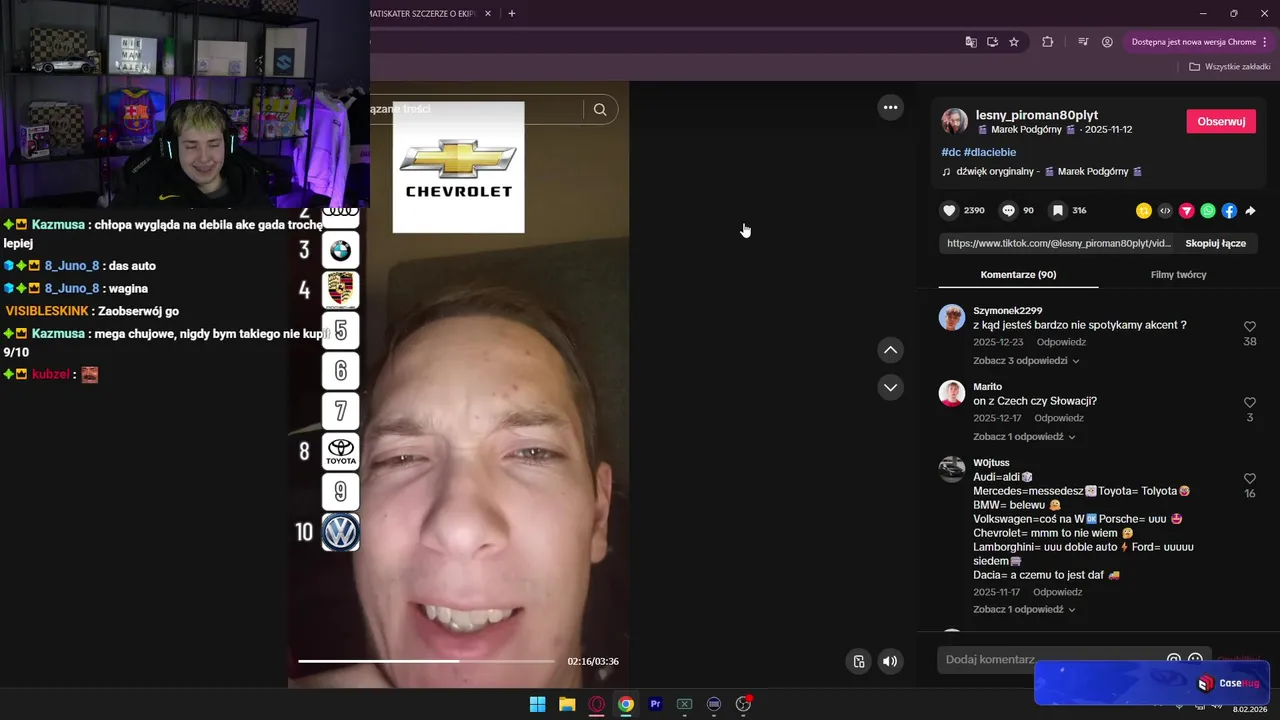Click install app icon in address bar
The width and height of the screenshot is (1280, 720).
(x=992, y=42)
